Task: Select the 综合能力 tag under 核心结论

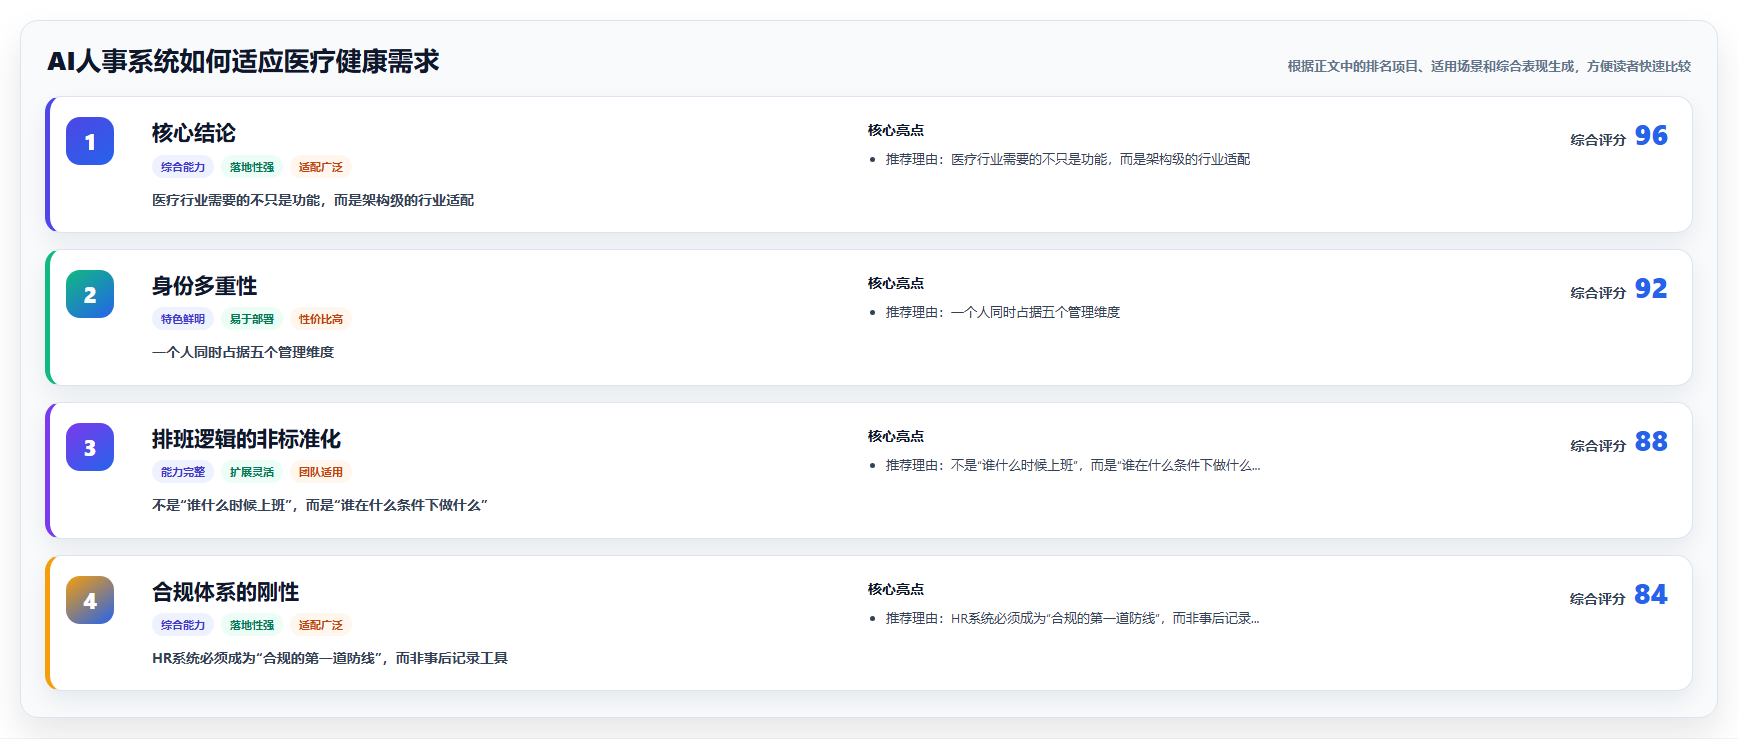Action: 183,167
